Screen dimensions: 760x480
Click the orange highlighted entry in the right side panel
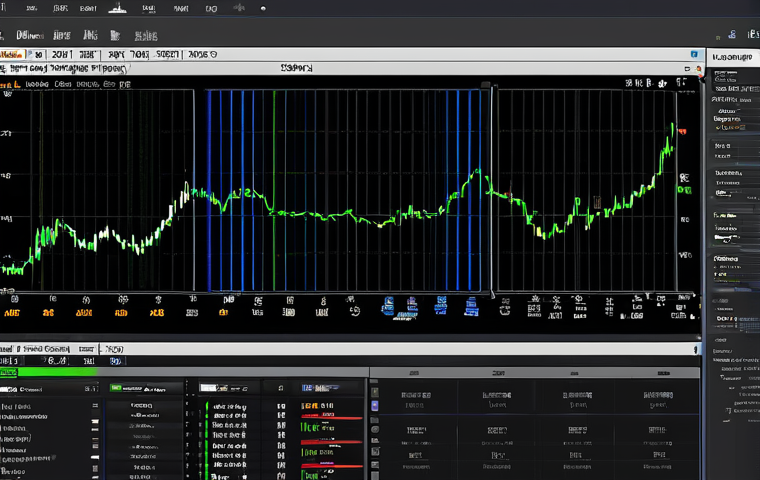730,128
